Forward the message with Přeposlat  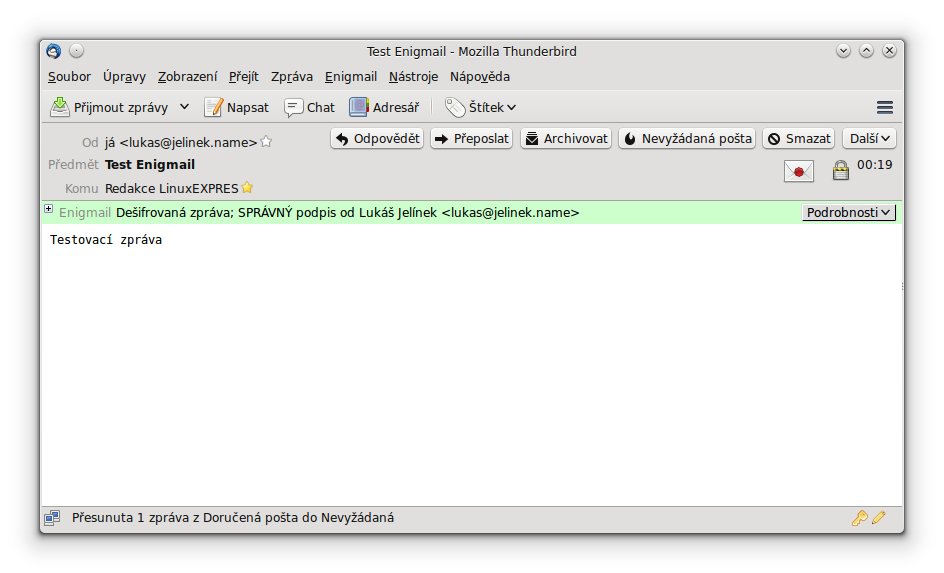tap(471, 138)
